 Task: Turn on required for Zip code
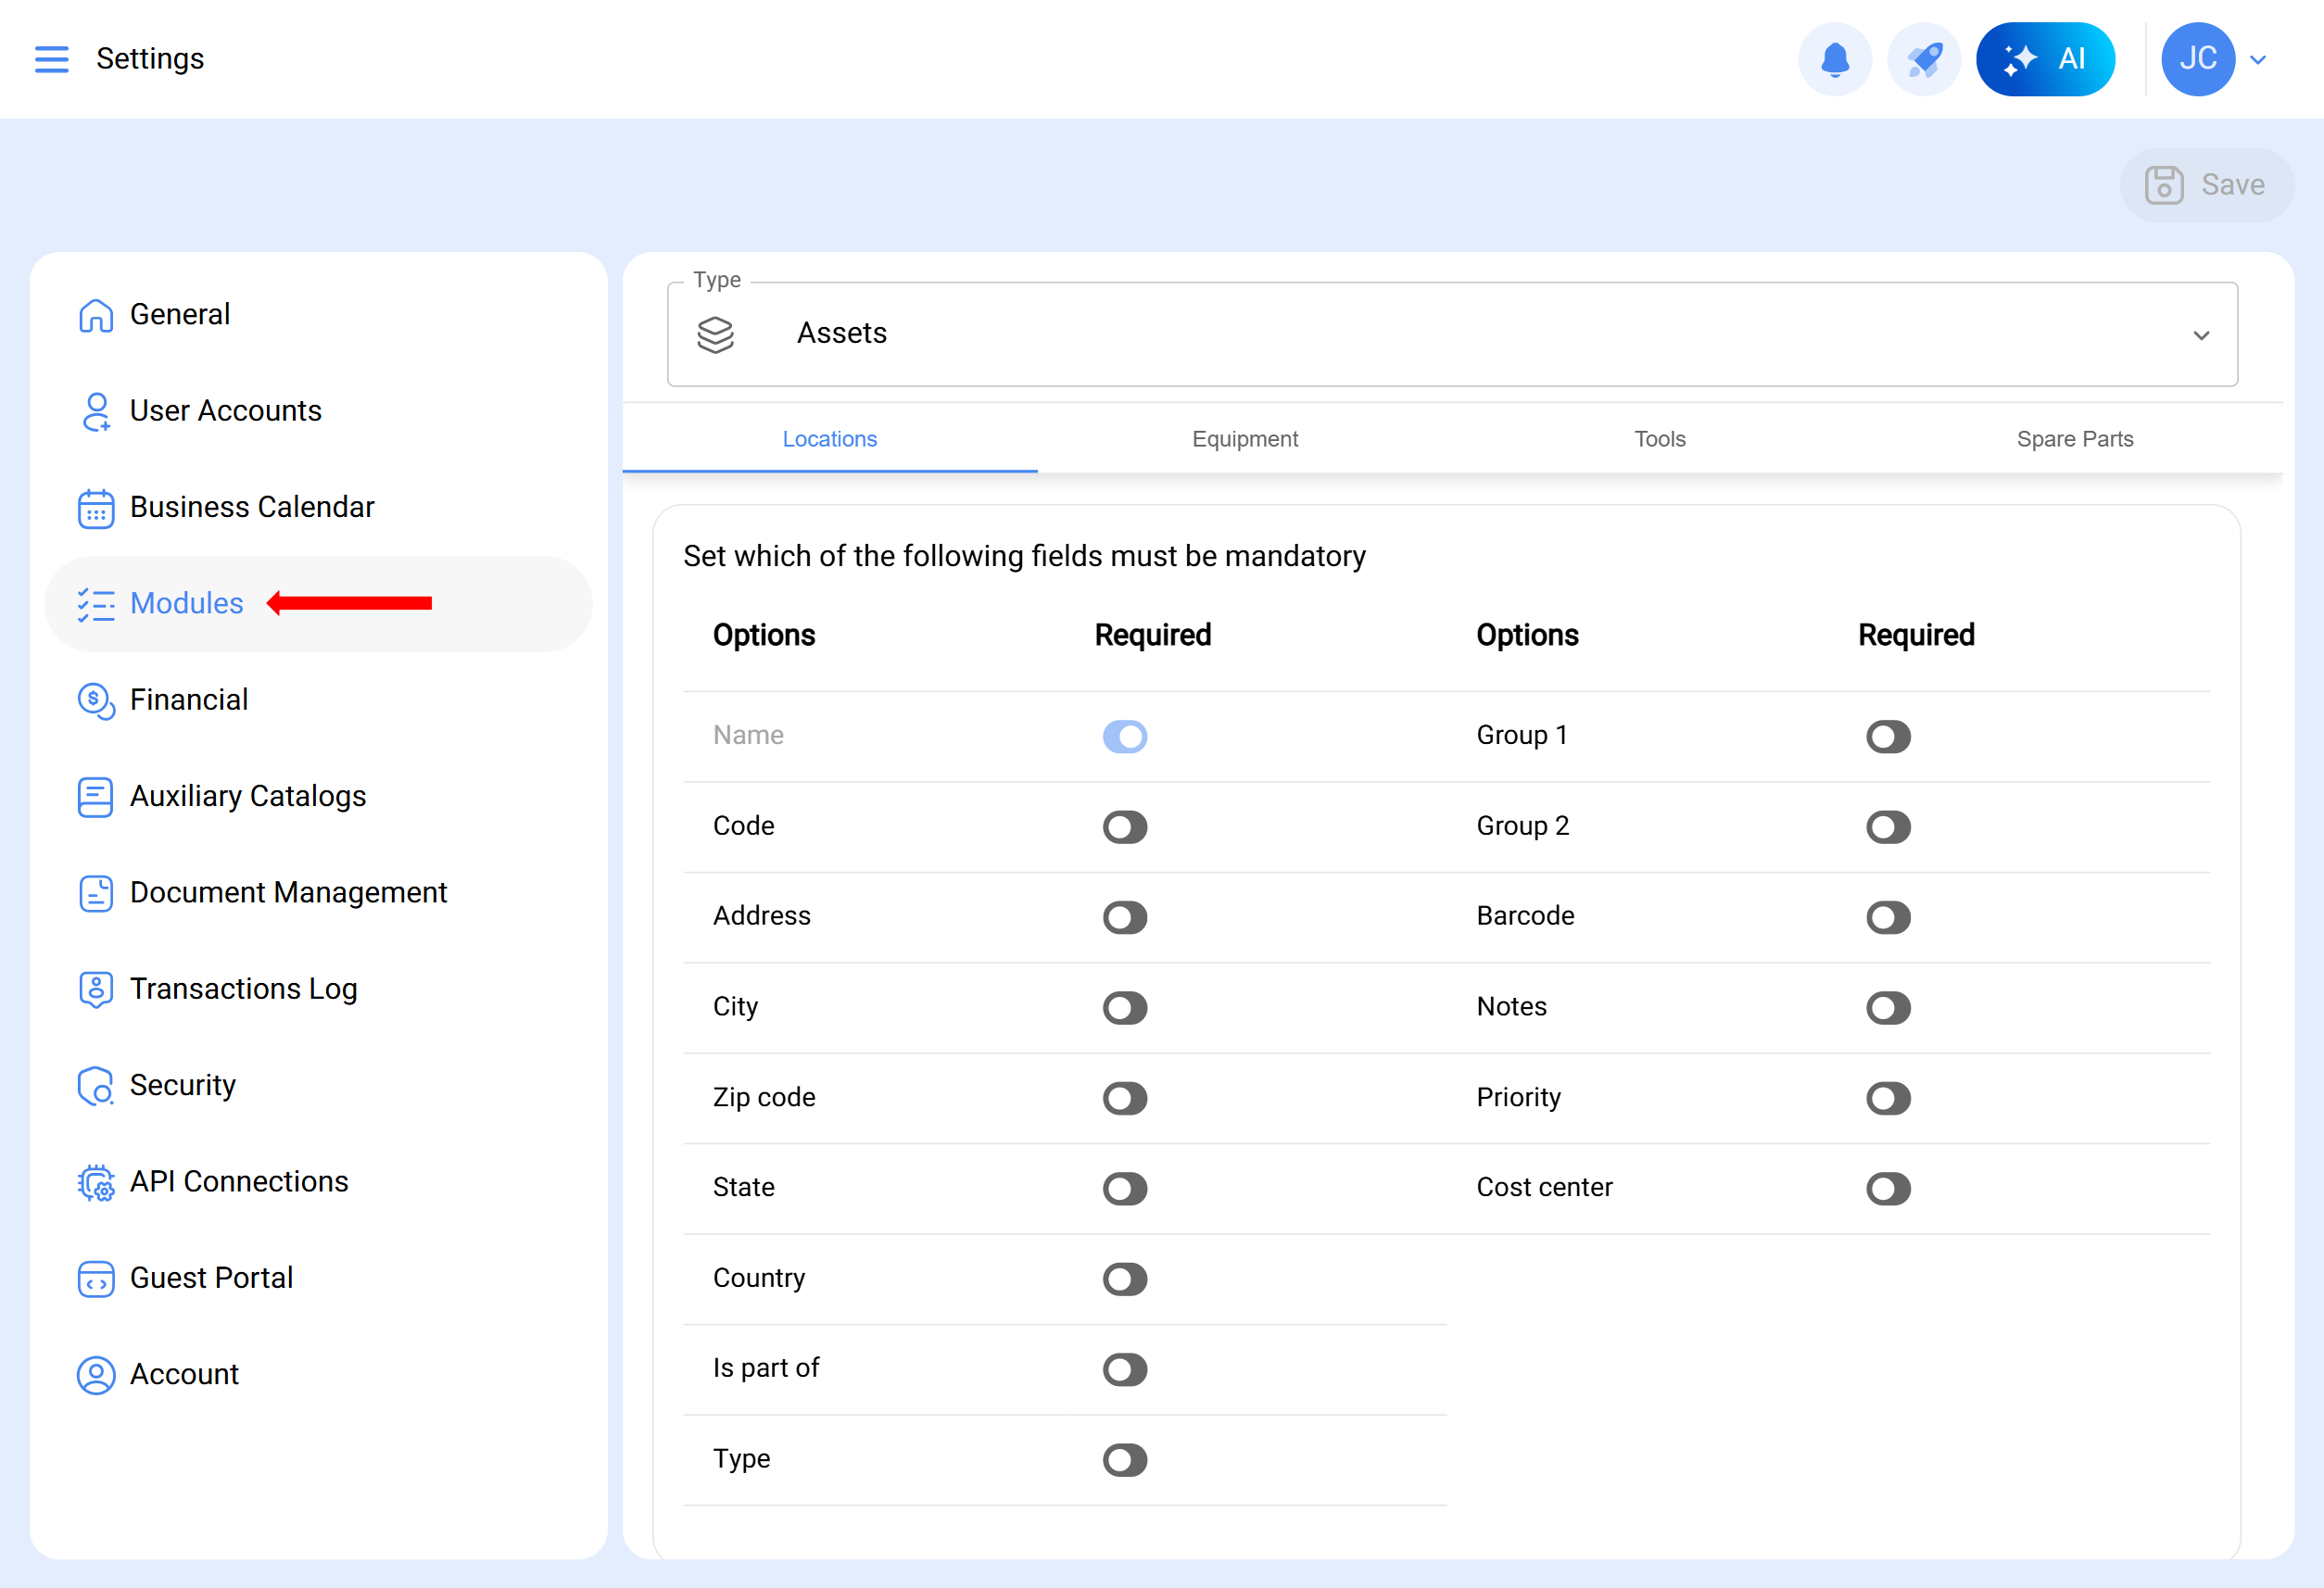point(1124,1098)
